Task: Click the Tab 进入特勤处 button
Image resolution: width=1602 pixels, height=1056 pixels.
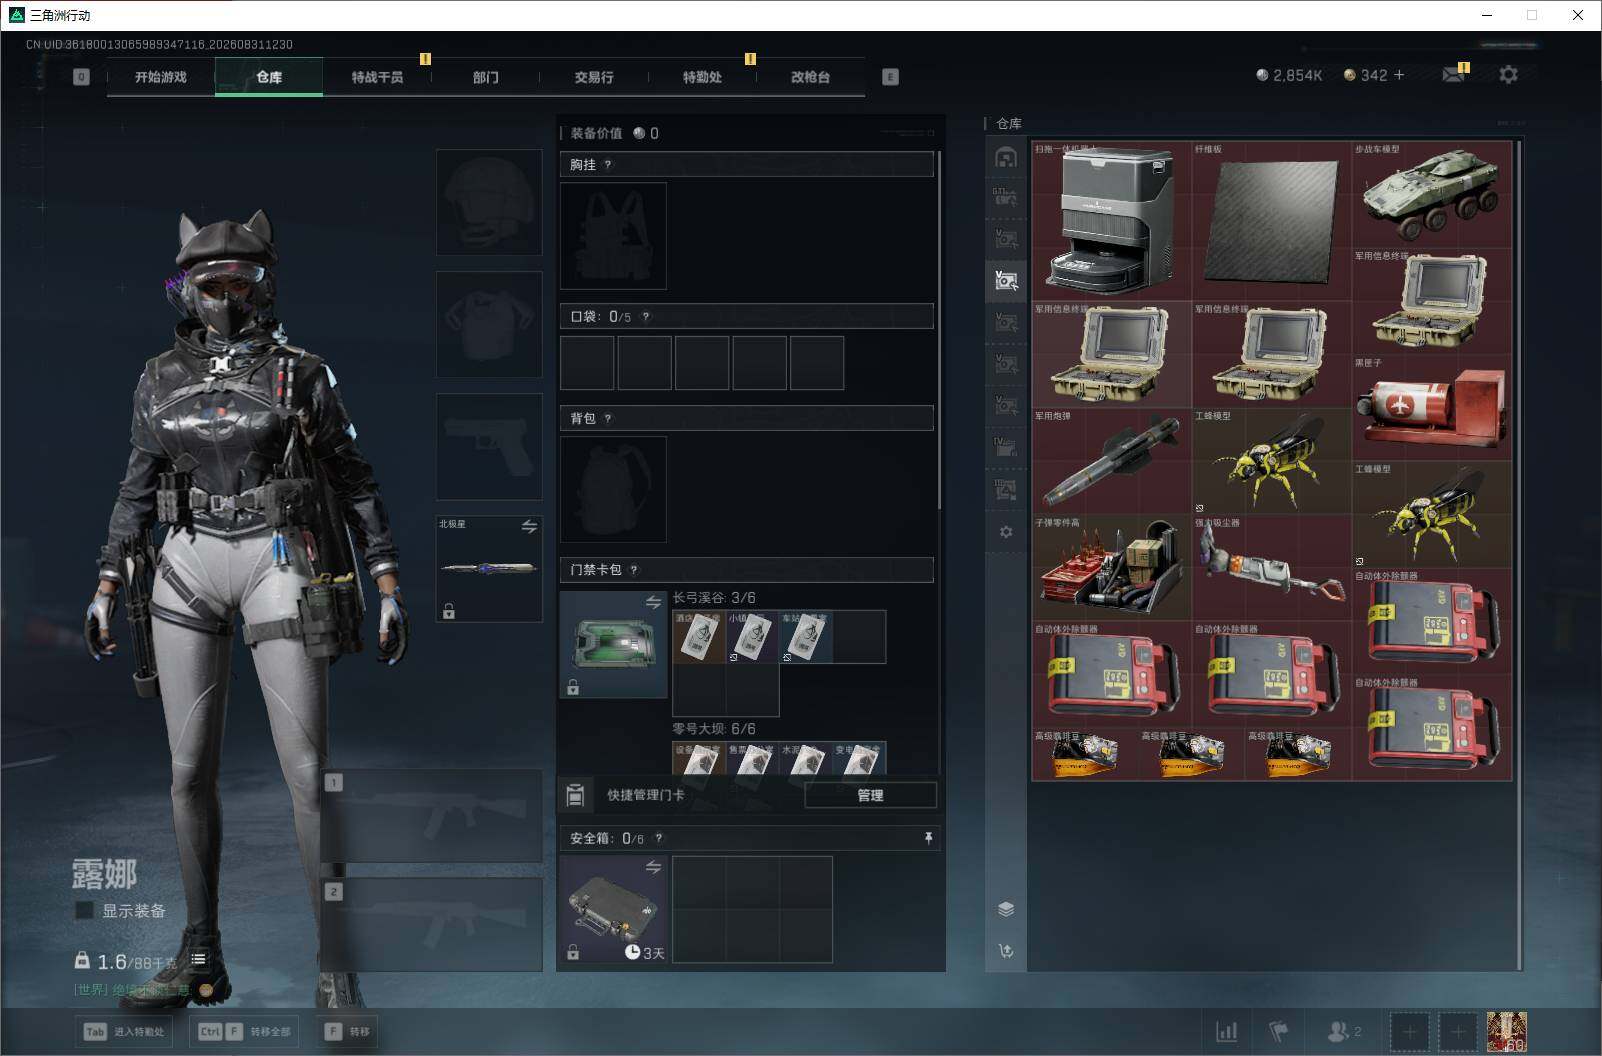Action: (126, 1031)
